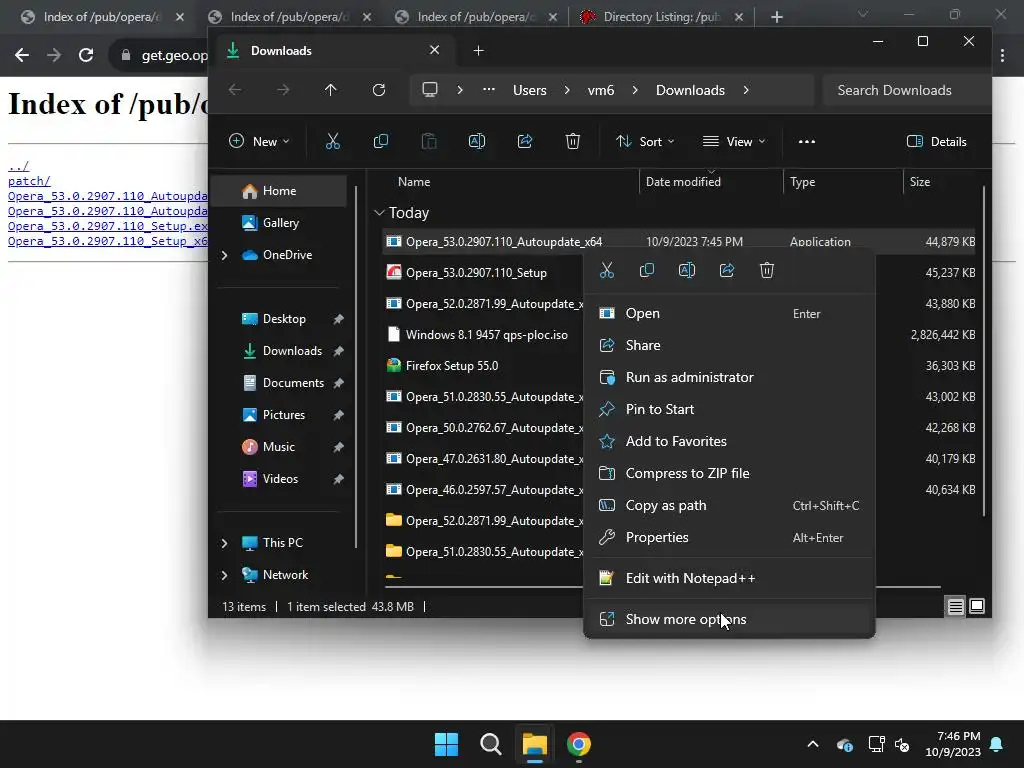
Task: Open Sort dropdown
Action: pyautogui.click(x=645, y=142)
